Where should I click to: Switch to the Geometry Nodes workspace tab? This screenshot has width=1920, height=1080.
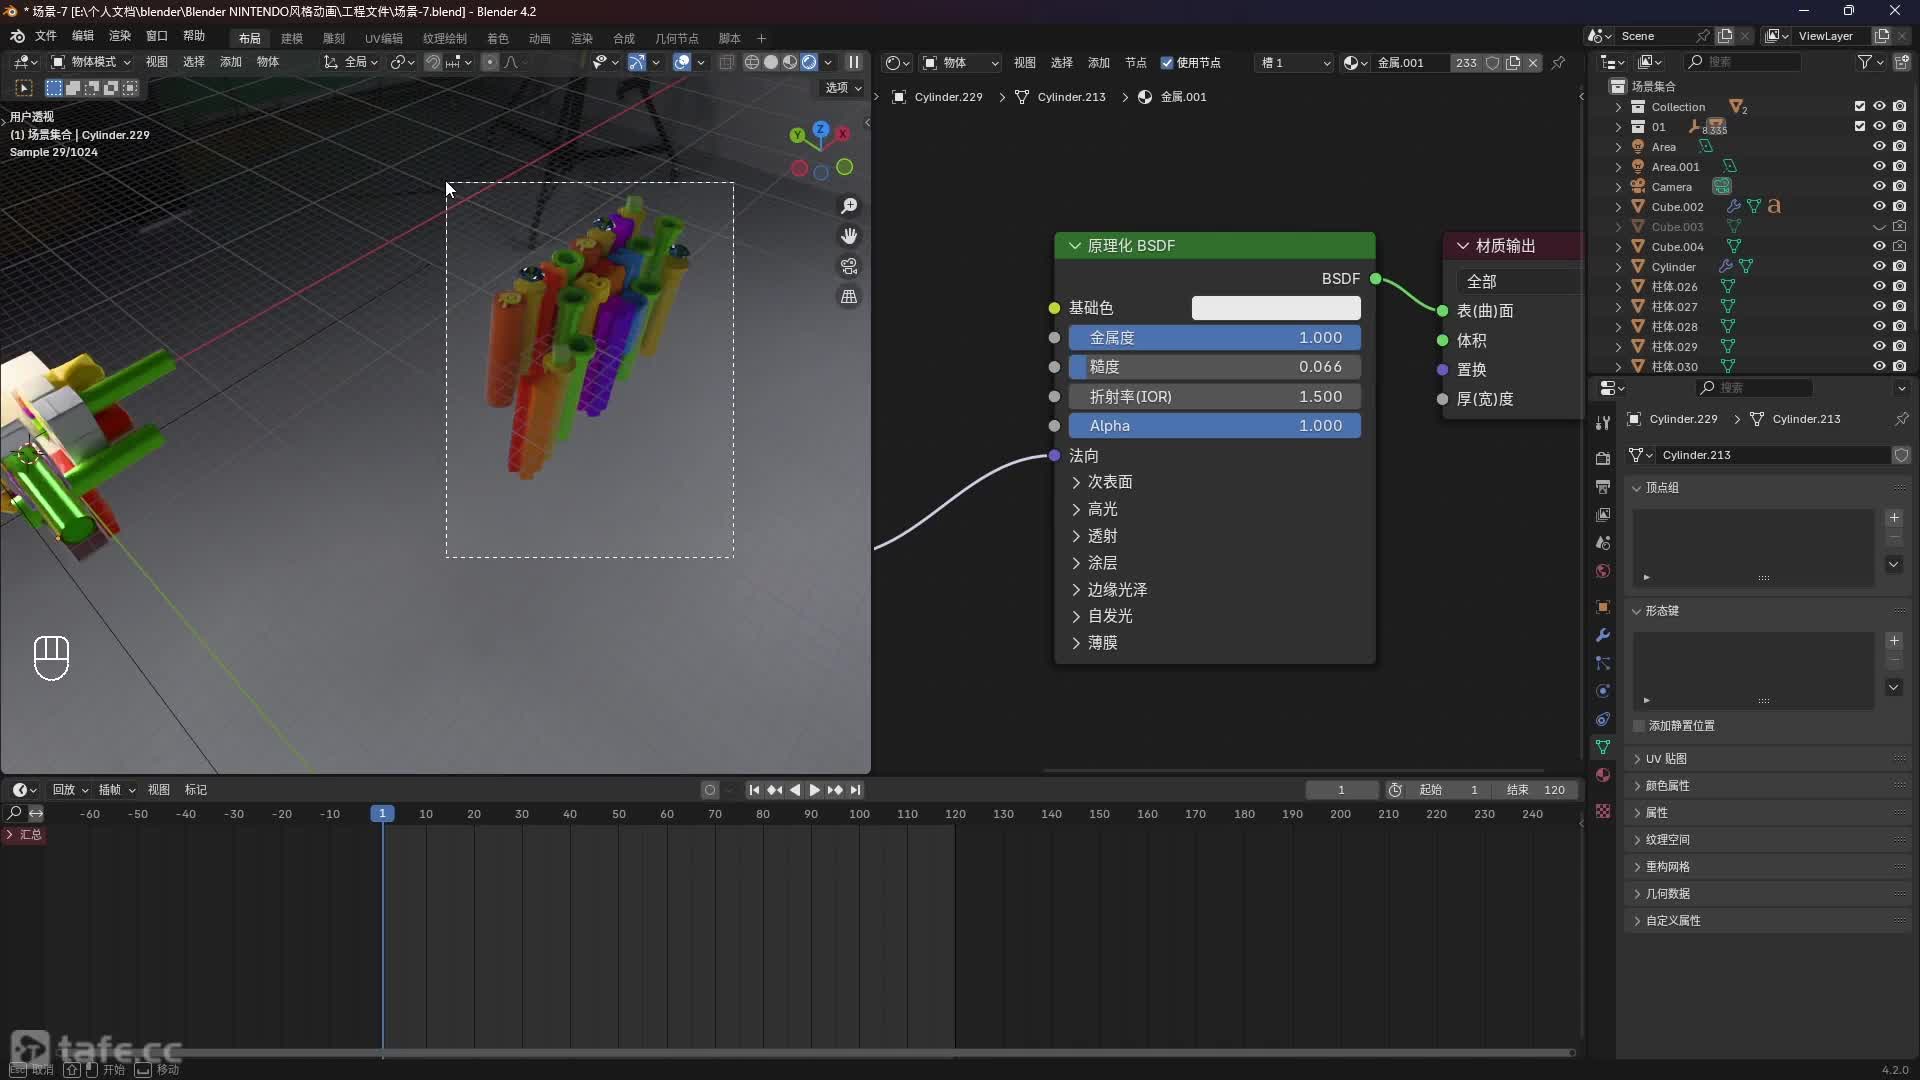(677, 38)
